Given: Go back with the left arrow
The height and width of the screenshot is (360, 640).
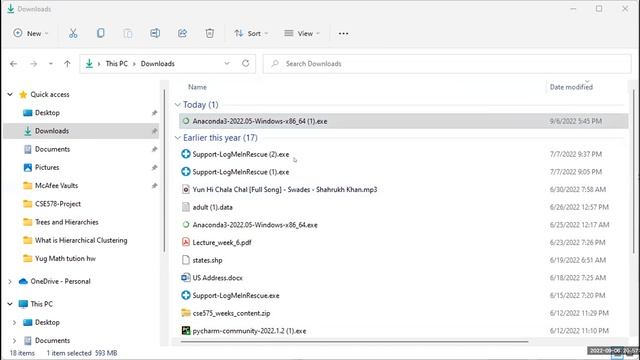Looking at the screenshot, I should click(13, 64).
